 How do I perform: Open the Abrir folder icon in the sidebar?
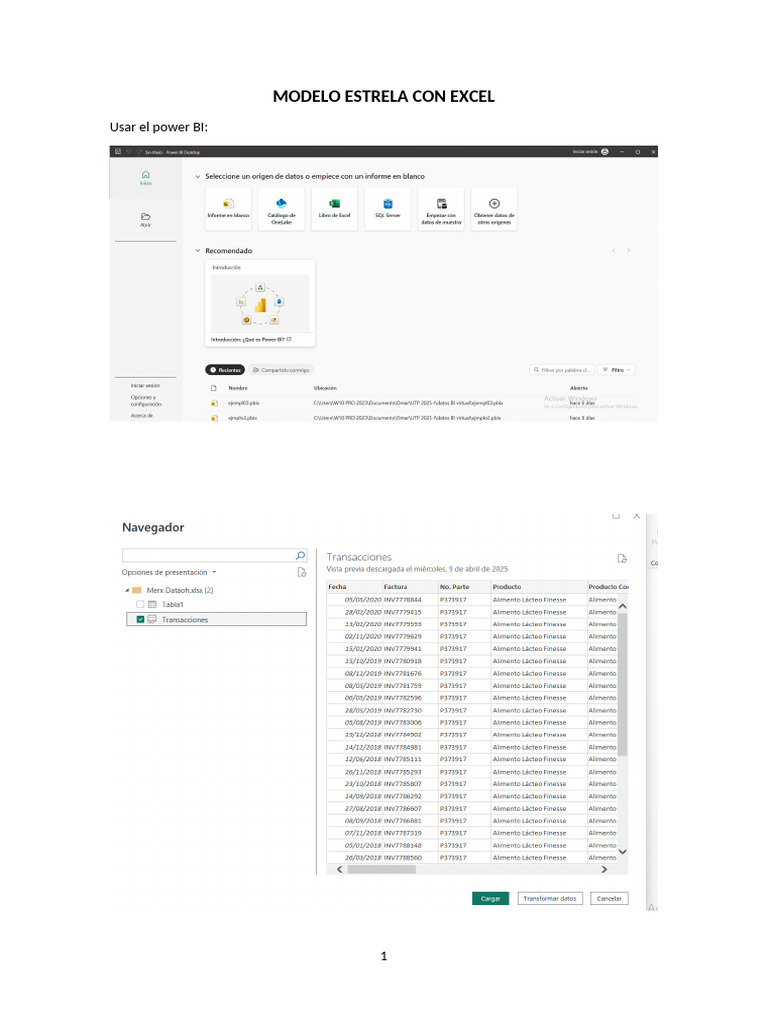[146, 216]
